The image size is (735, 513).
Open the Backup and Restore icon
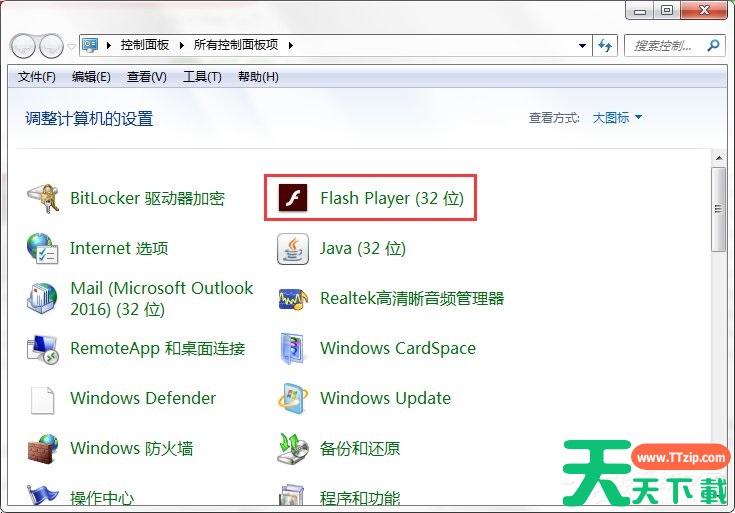[x=293, y=449]
